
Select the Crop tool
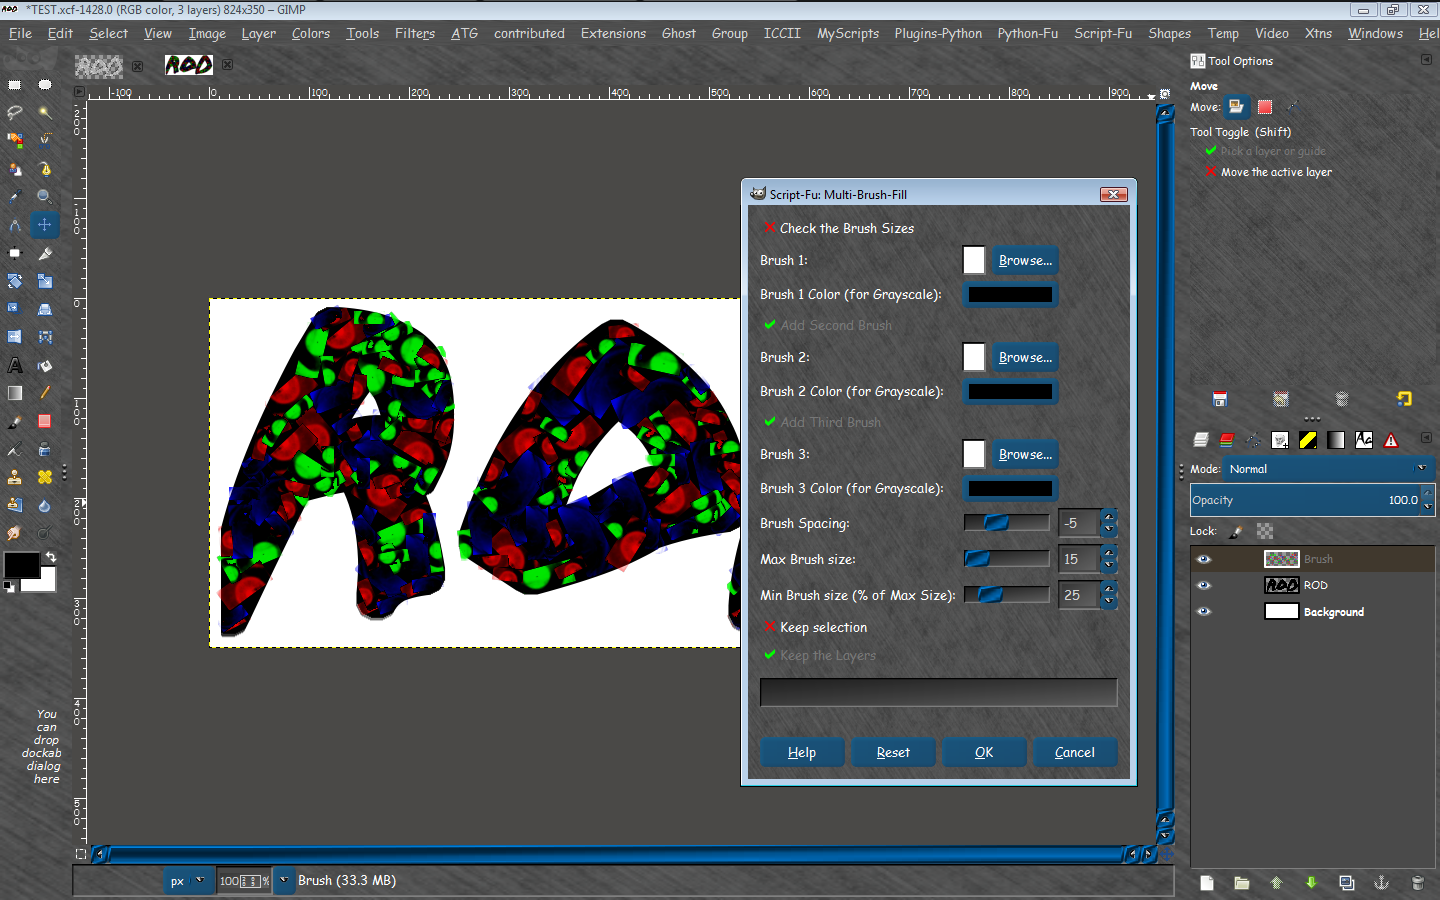click(x=45, y=253)
